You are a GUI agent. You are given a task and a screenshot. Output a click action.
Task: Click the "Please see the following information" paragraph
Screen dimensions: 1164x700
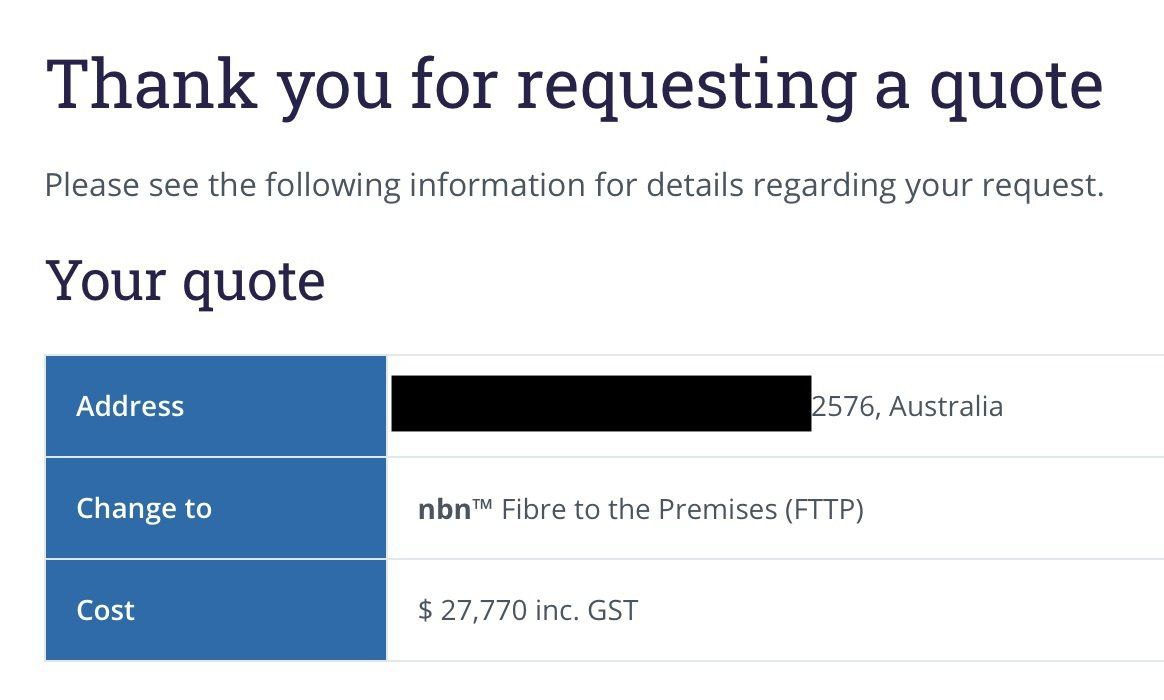coord(574,186)
